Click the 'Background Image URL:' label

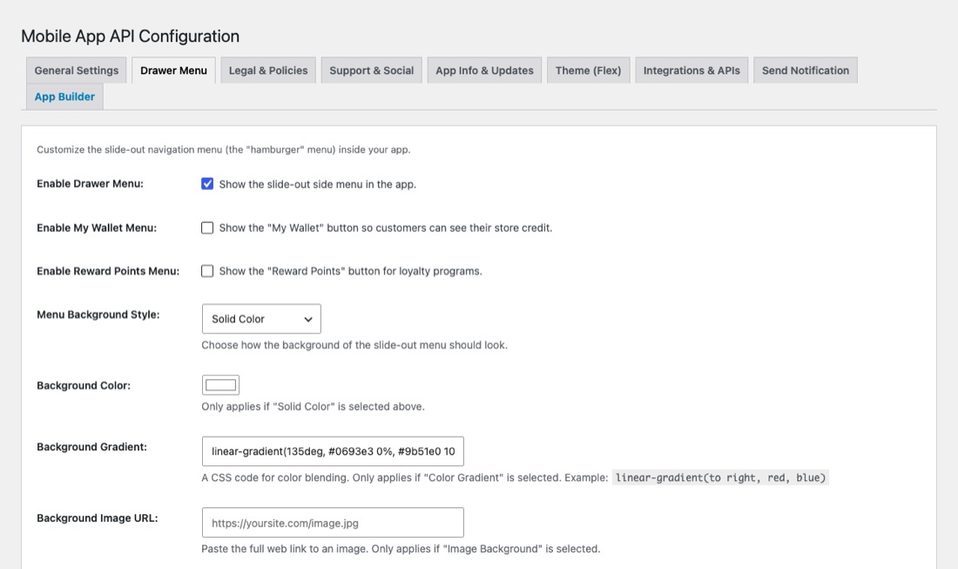[97, 518]
